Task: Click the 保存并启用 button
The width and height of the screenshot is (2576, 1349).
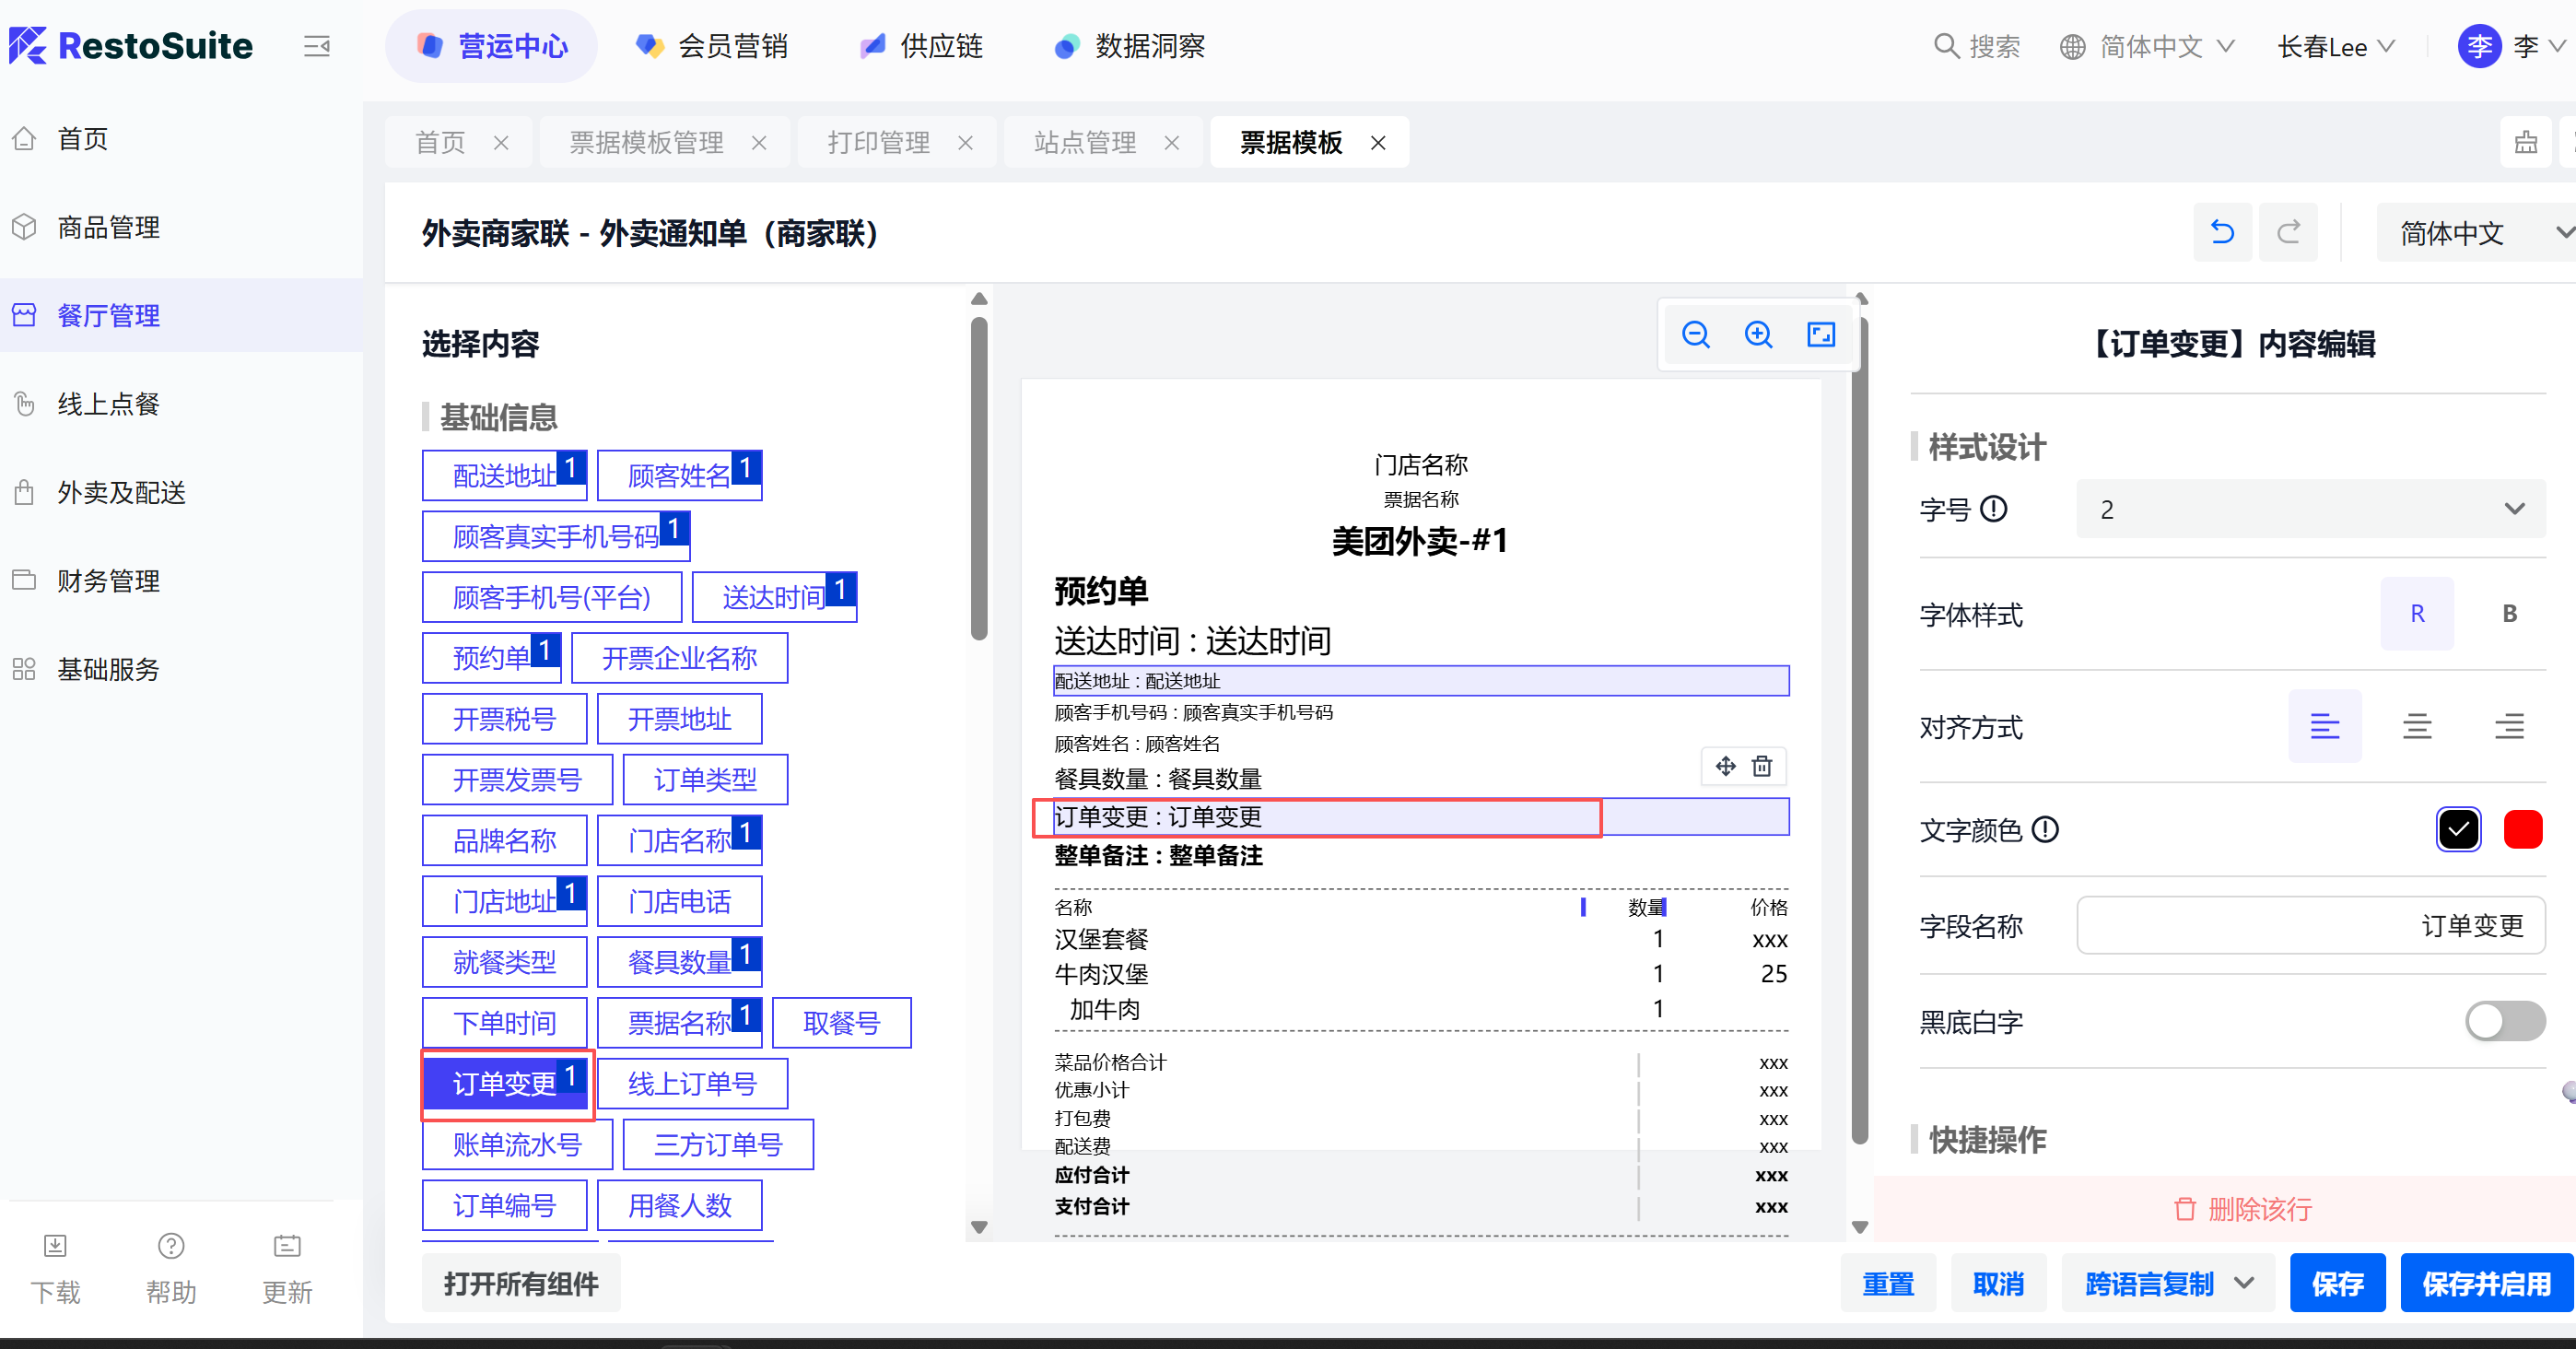Action: coord(2486,1283)
